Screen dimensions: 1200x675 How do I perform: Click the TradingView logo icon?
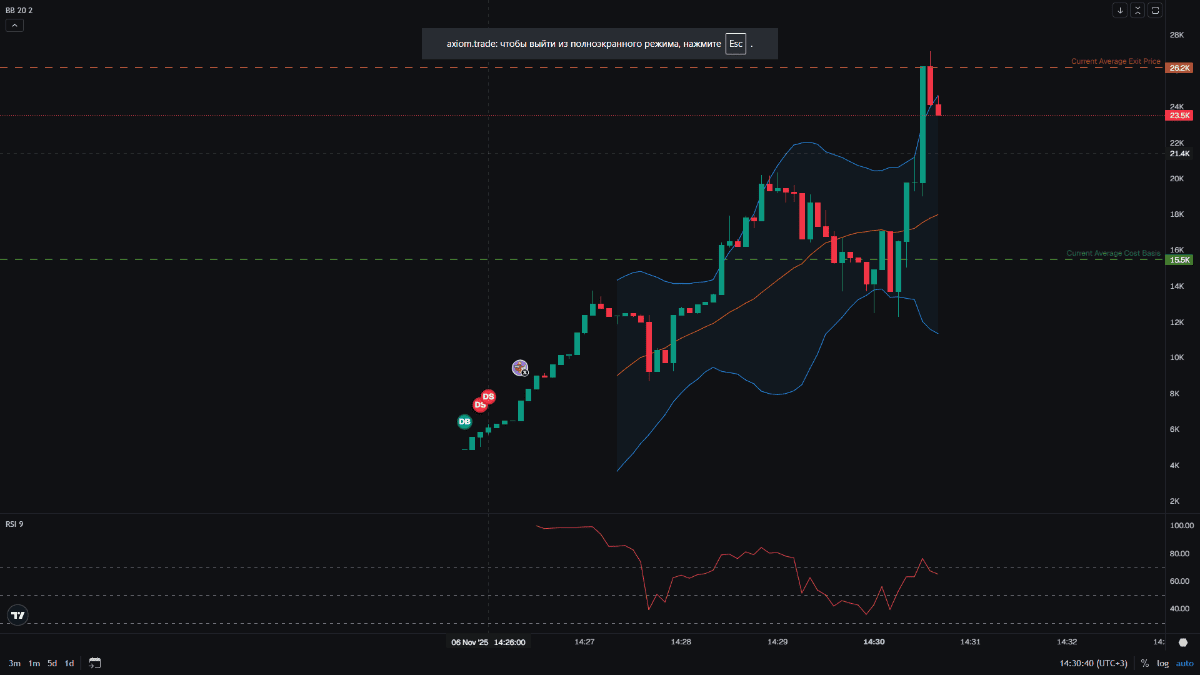(17, 616)
